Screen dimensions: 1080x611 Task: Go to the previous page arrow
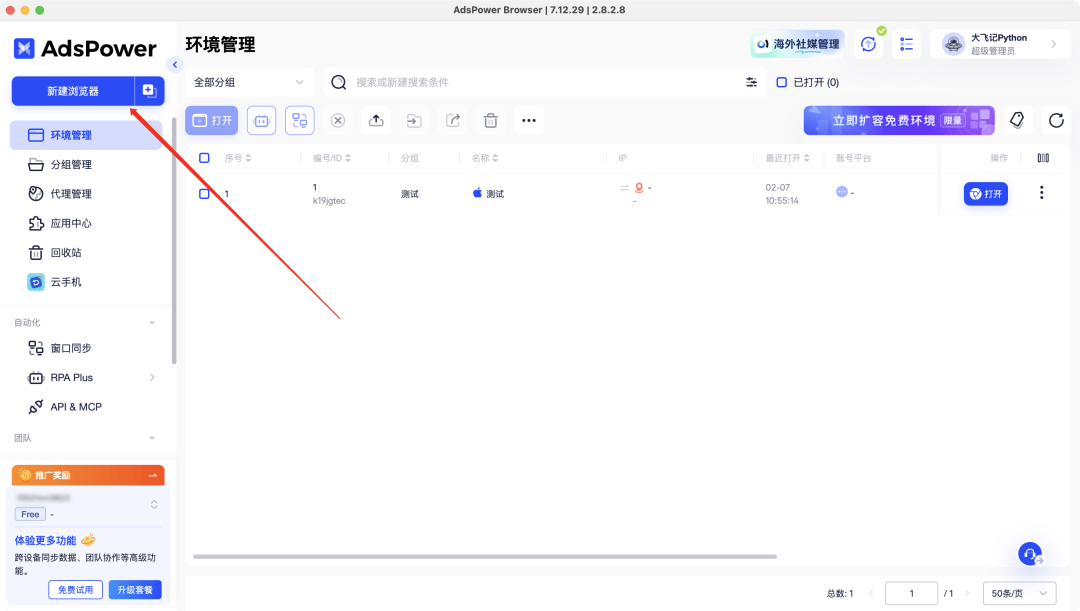point(871,593)
